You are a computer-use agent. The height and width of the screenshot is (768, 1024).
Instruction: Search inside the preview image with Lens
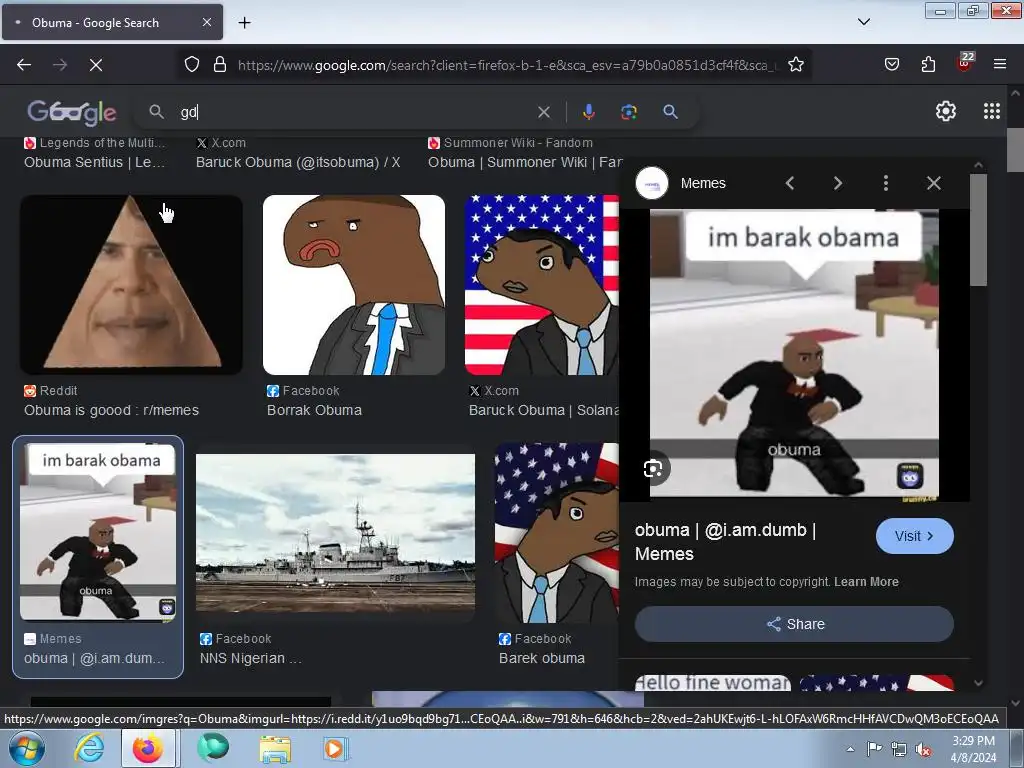pos(653,468)
